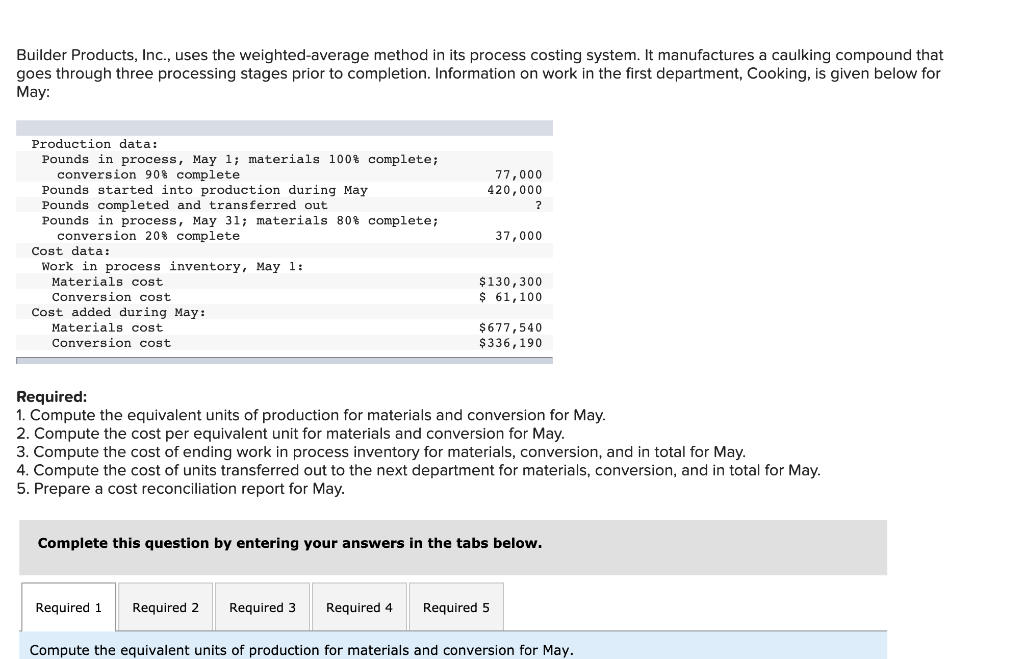
Task: Switch to the Required 2 tab
Action: click(x=165, y=607)
